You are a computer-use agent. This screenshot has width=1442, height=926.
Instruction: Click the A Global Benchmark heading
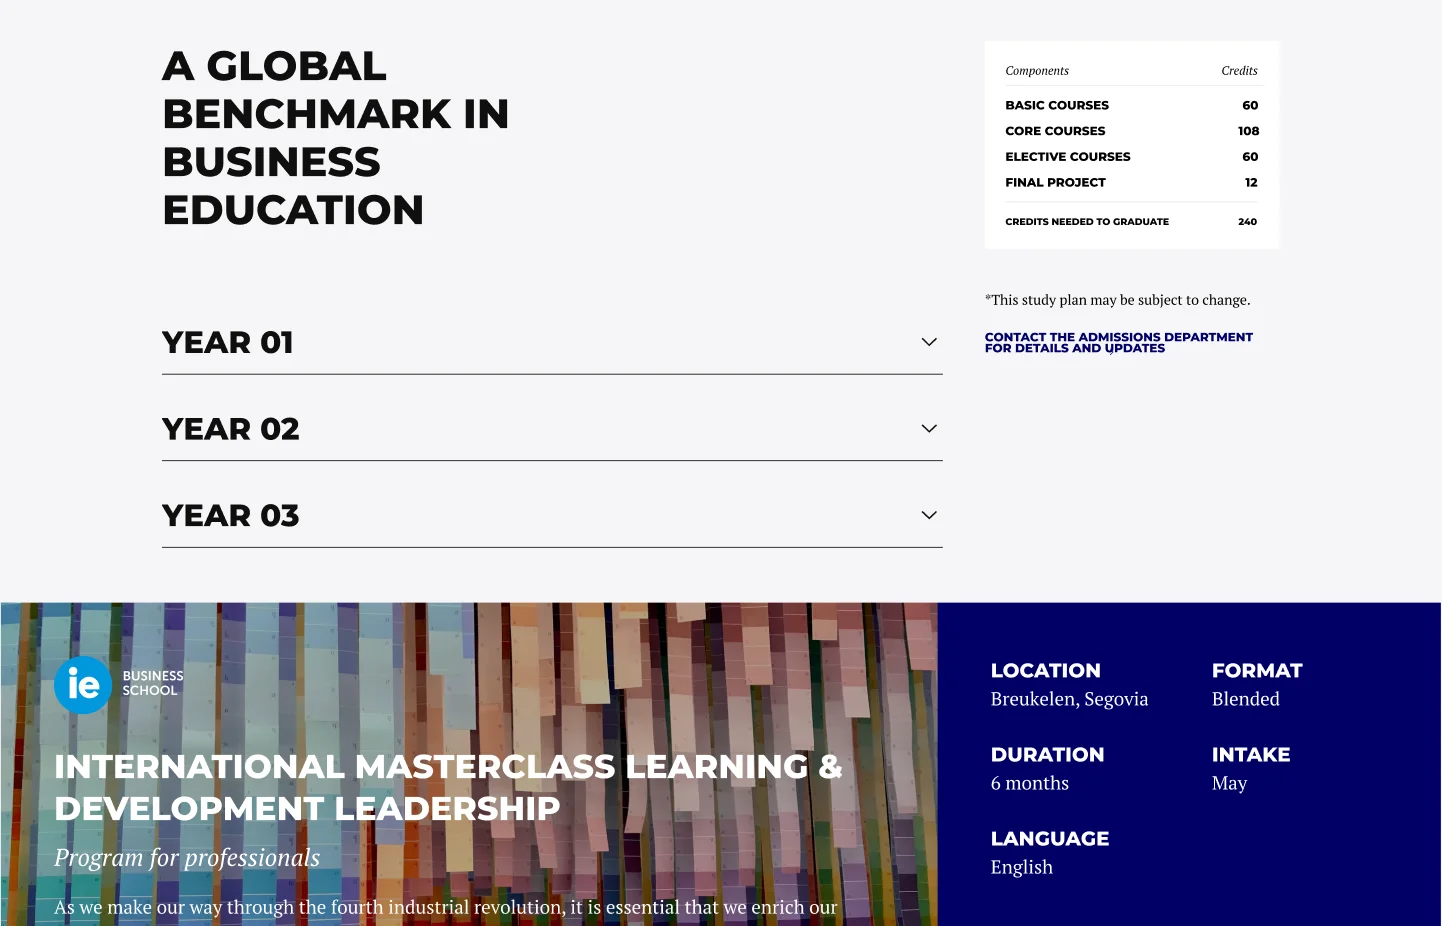point(335,138)
